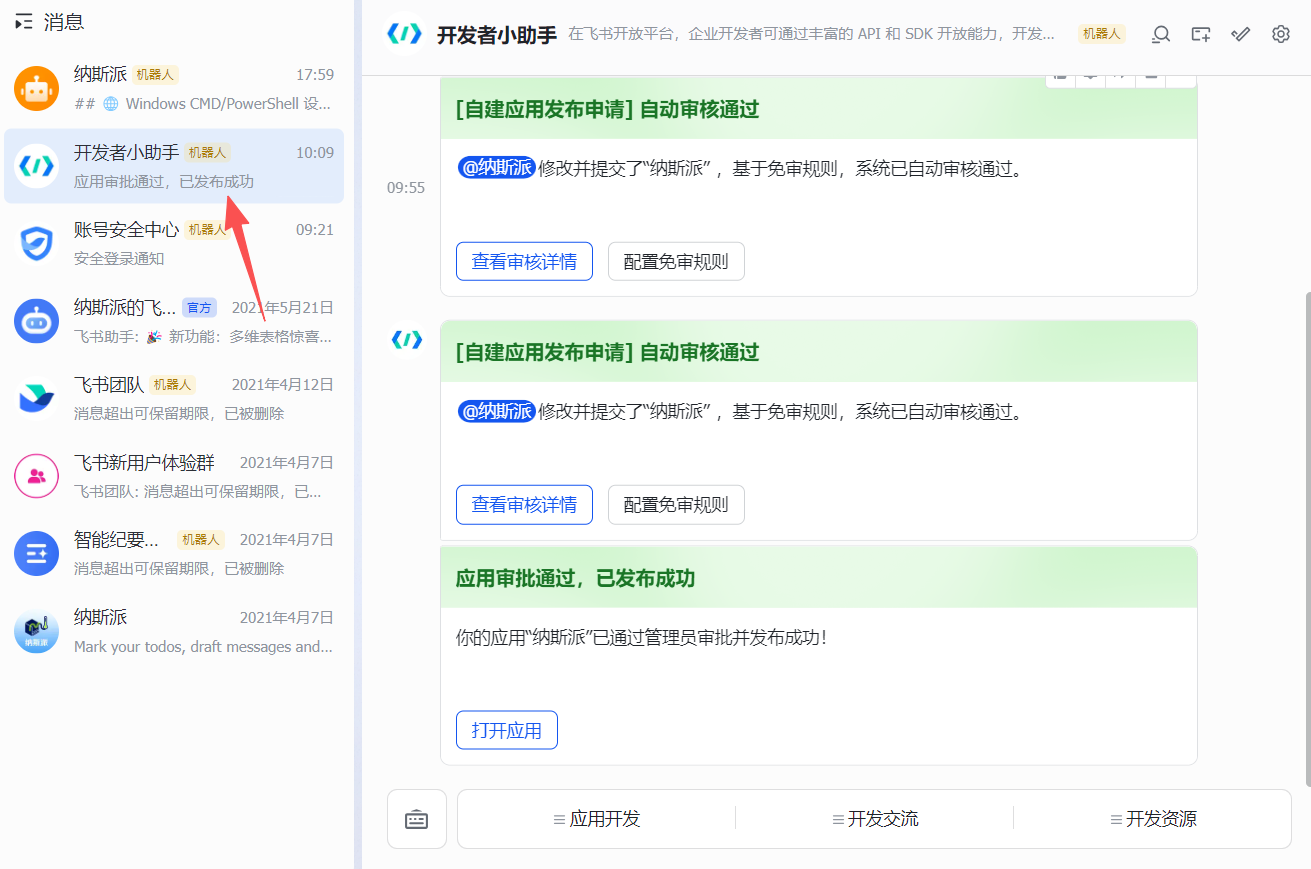Image resolution: width=1311 pixels, height=869 pixels.
Task: Click the 纳斯派 avatar beside 'Mark your todos'
Action: (x=37, y=631)
